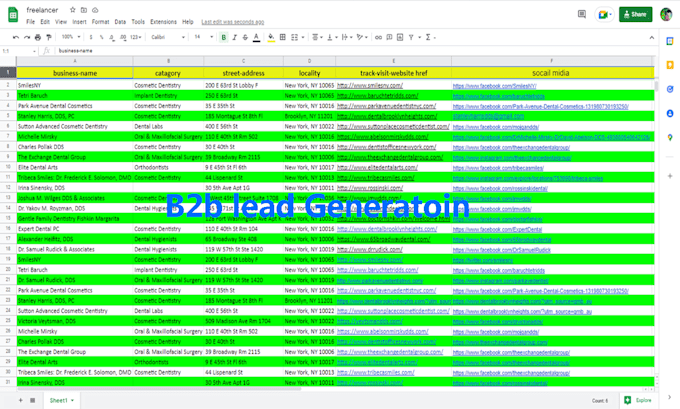Open the Edit menu
Screen dimensions: 680x409
coord(45,22)
